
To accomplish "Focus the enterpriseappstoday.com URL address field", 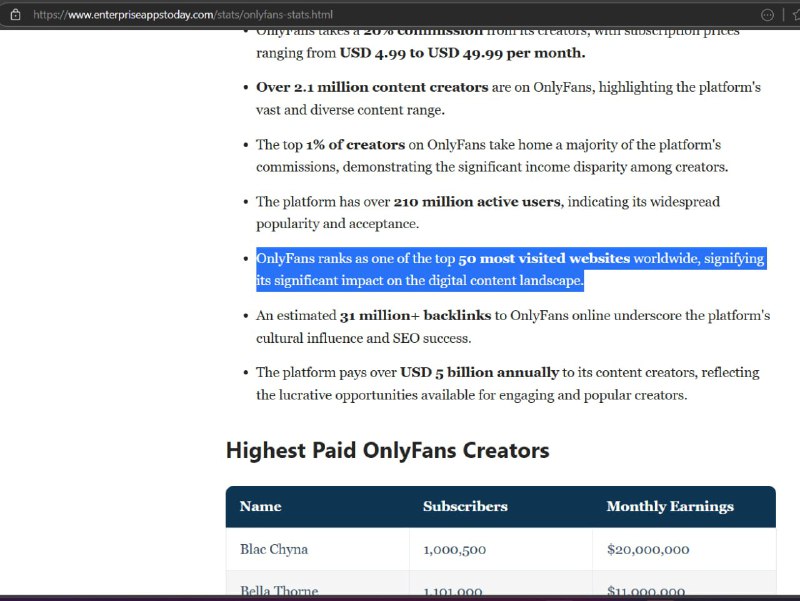I will [x=183, y=15].
